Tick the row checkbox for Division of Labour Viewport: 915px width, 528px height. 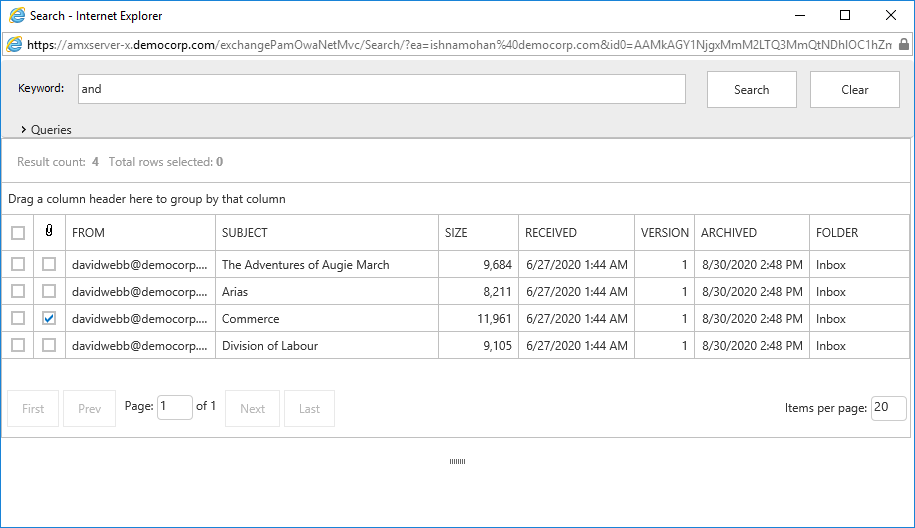(18, 346)
